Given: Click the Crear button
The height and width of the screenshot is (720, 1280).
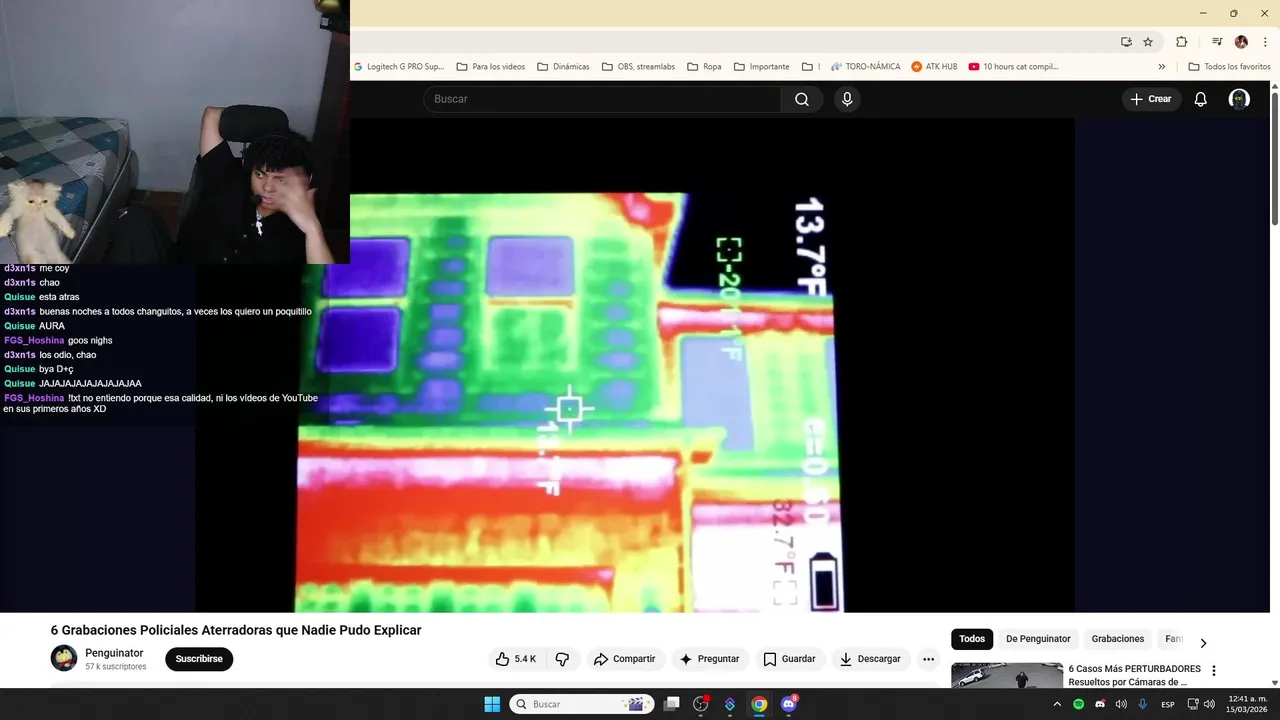Looking at the screenshot, I should (1151, 99).
